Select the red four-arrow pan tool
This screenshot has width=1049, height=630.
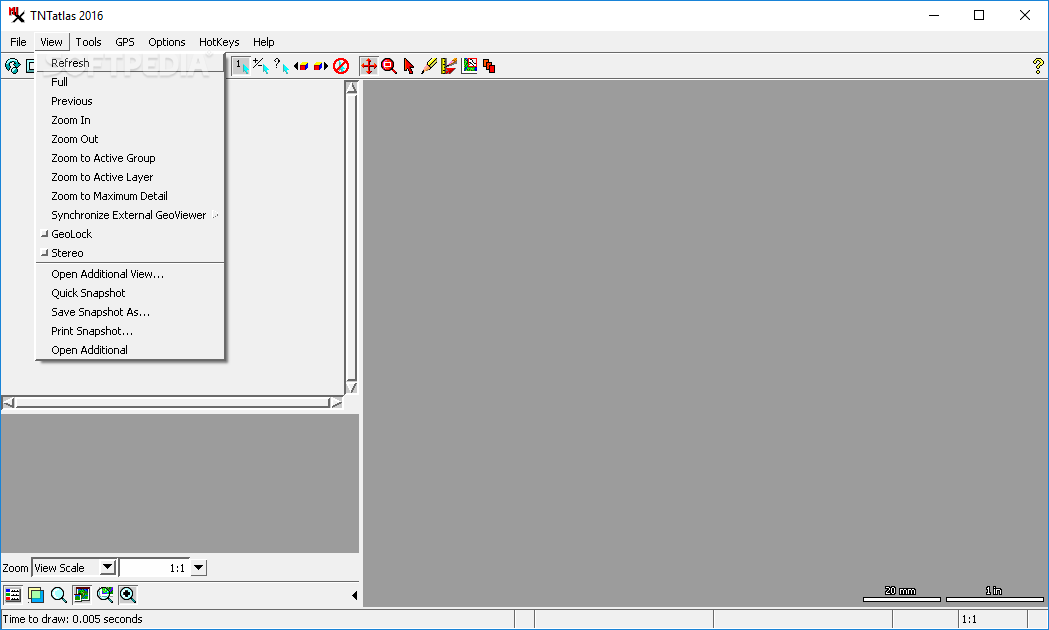click(369, 66)
